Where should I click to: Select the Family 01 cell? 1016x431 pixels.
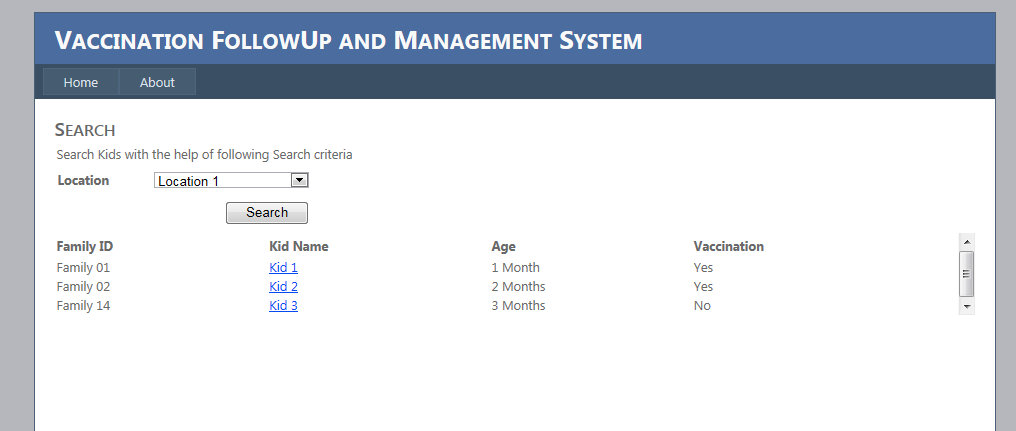(x=83, y=267)
